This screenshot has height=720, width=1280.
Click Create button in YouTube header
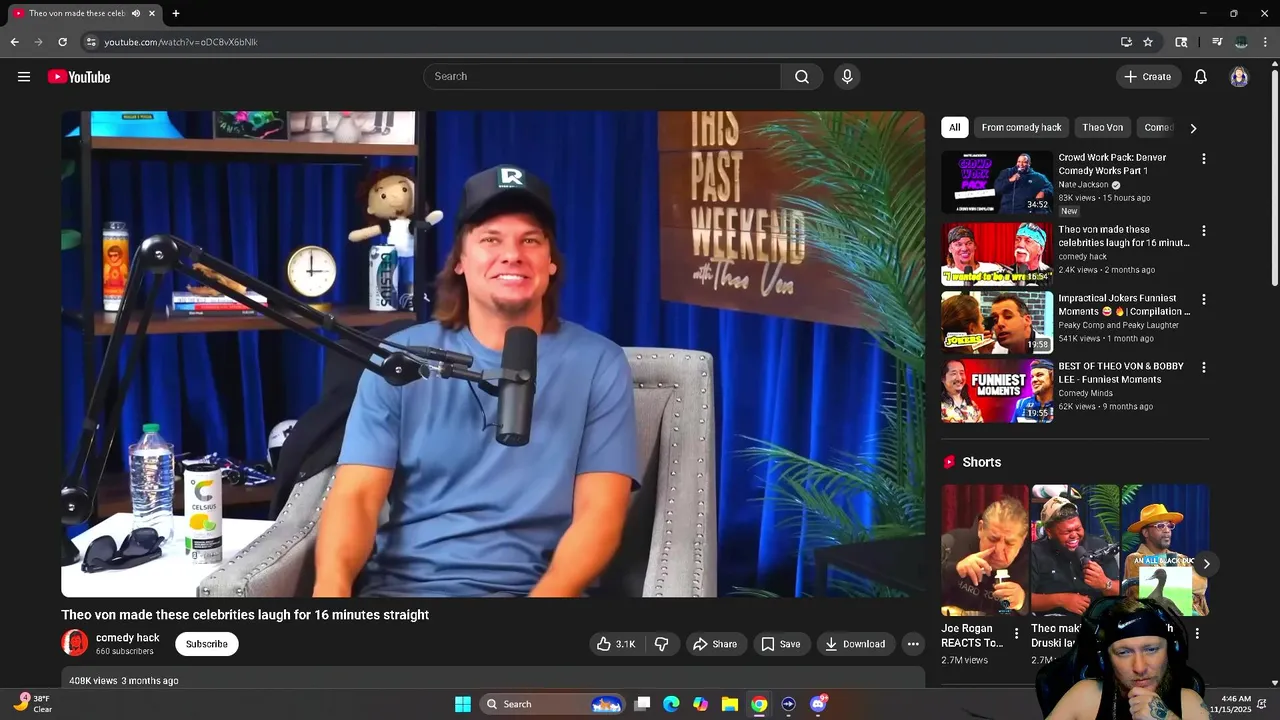click(x=1148, y=77)
